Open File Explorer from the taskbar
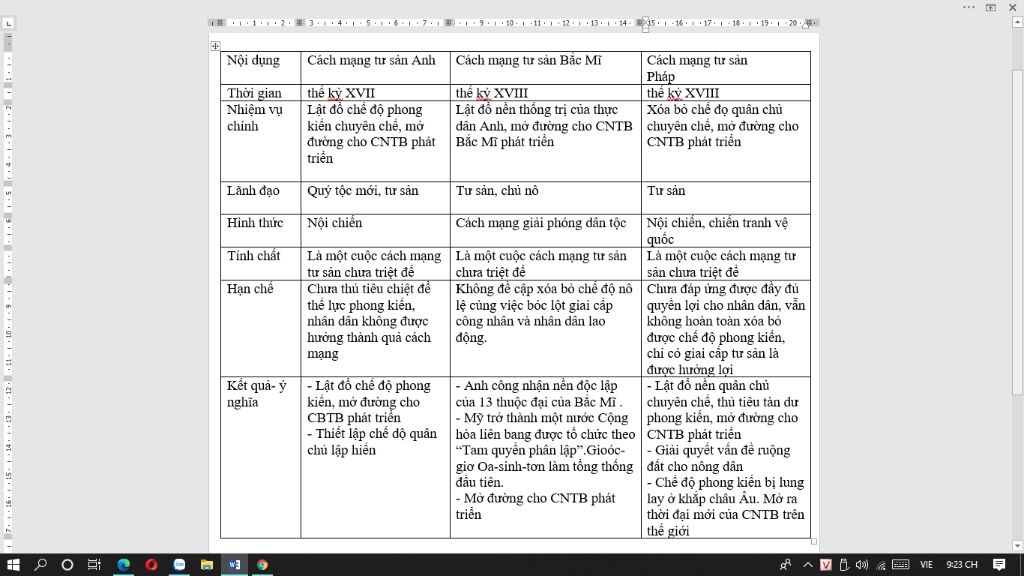This screenshot has height=576, width=1024. click(206, 565)
